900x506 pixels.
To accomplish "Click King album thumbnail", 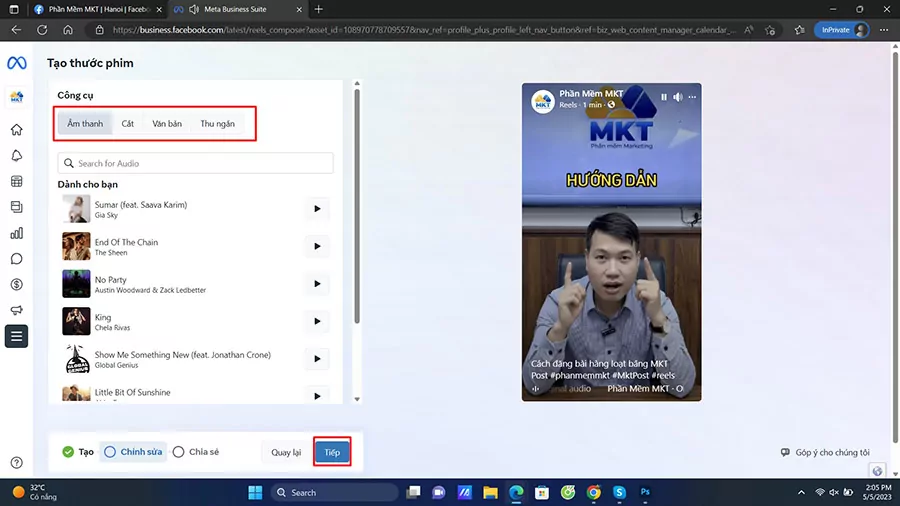I will tap(76, 321).
